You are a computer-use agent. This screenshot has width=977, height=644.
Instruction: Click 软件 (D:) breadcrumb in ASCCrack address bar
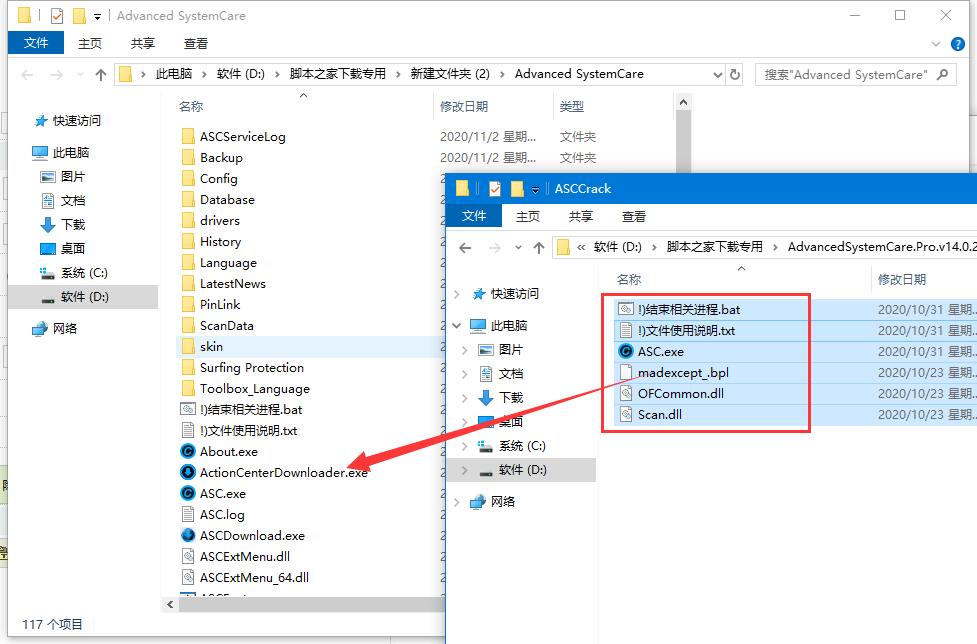(617, 247)
